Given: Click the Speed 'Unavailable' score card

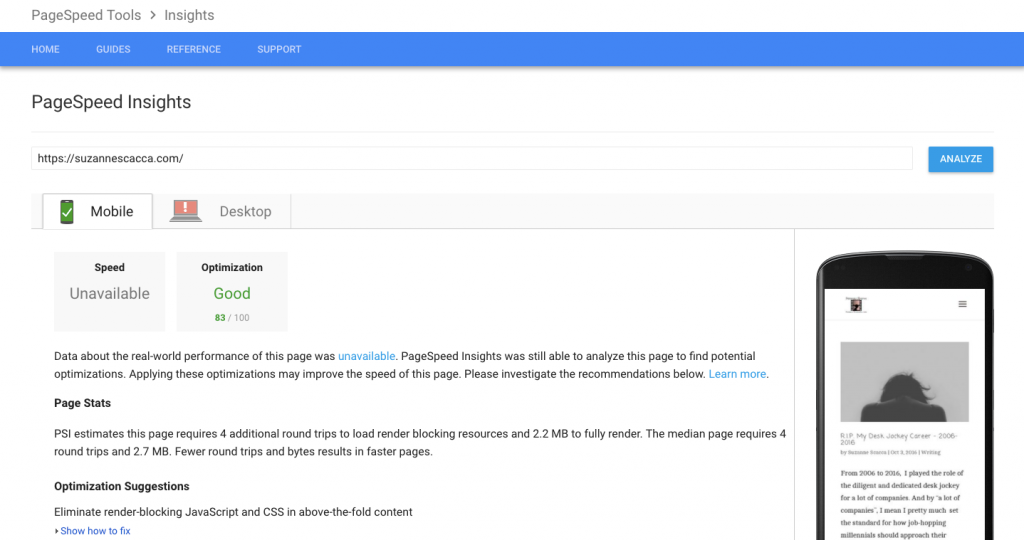Looking at the screenshot, I should [x=110, y=291].
